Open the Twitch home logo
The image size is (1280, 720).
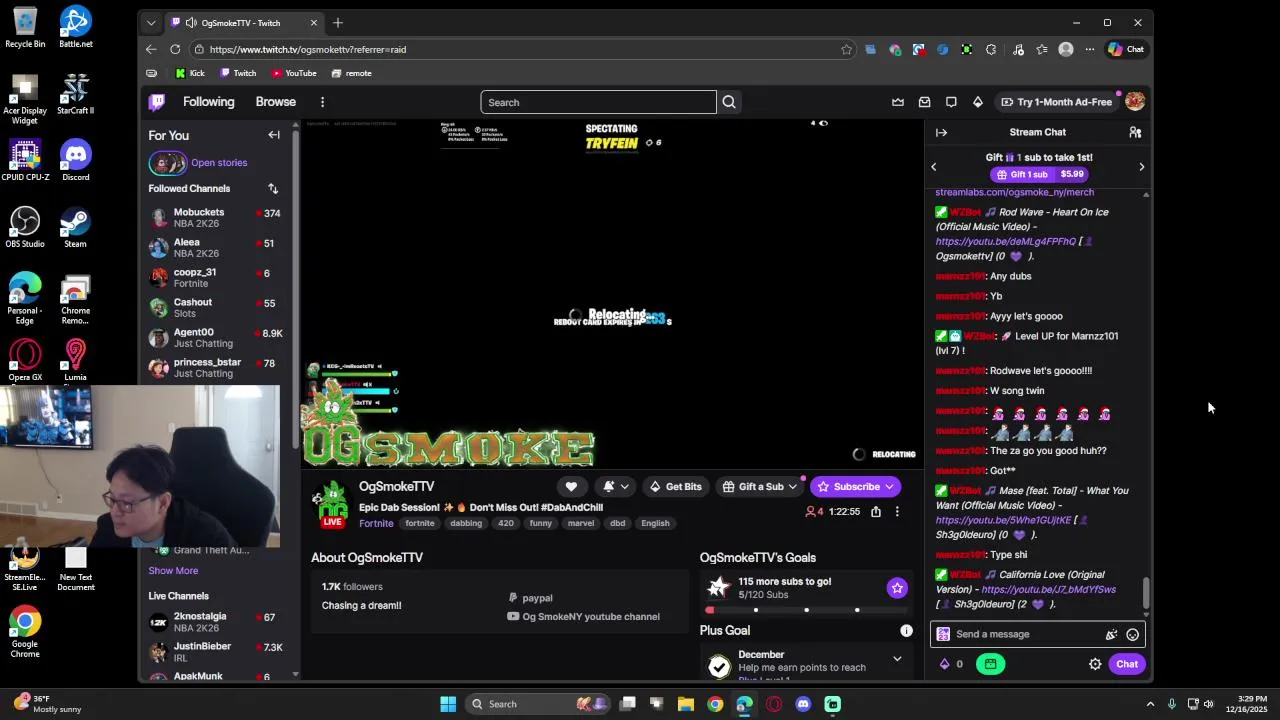coord(157,102)
